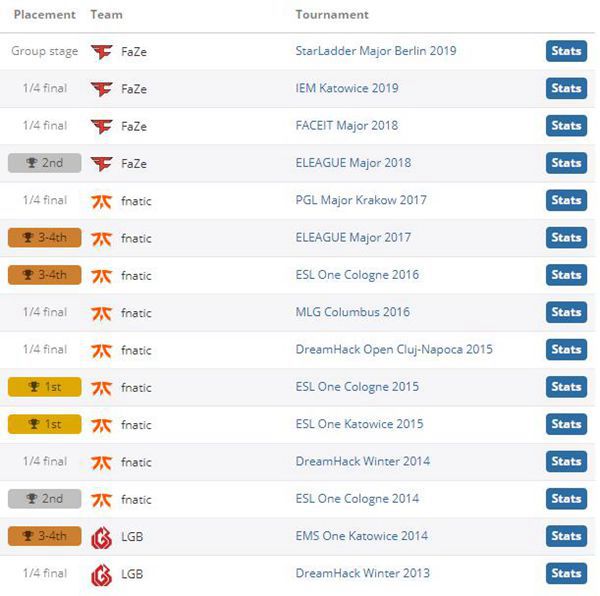Image resolution: width=600 pixels, height=596 pixels.
Task: Open the FACEIT Major 2018 tournament link
Action: [x=347, y=125]
